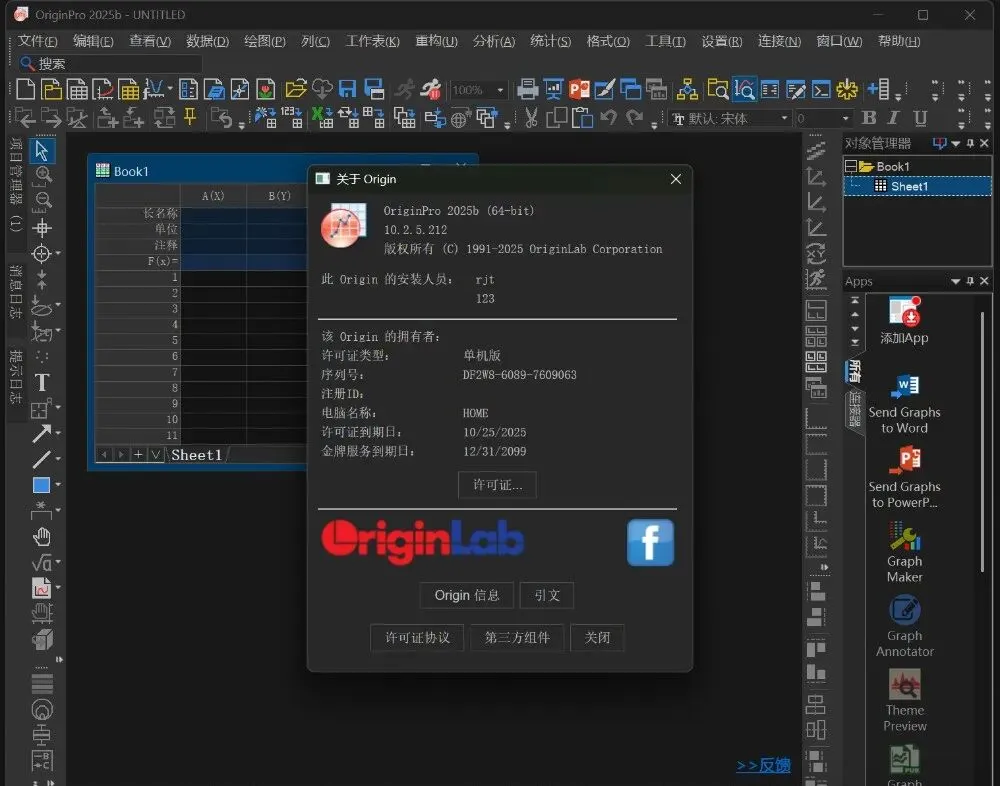Screen dimensions: 1000x786
Task: Select the Text tool in left toolbar
Action: 42,382
